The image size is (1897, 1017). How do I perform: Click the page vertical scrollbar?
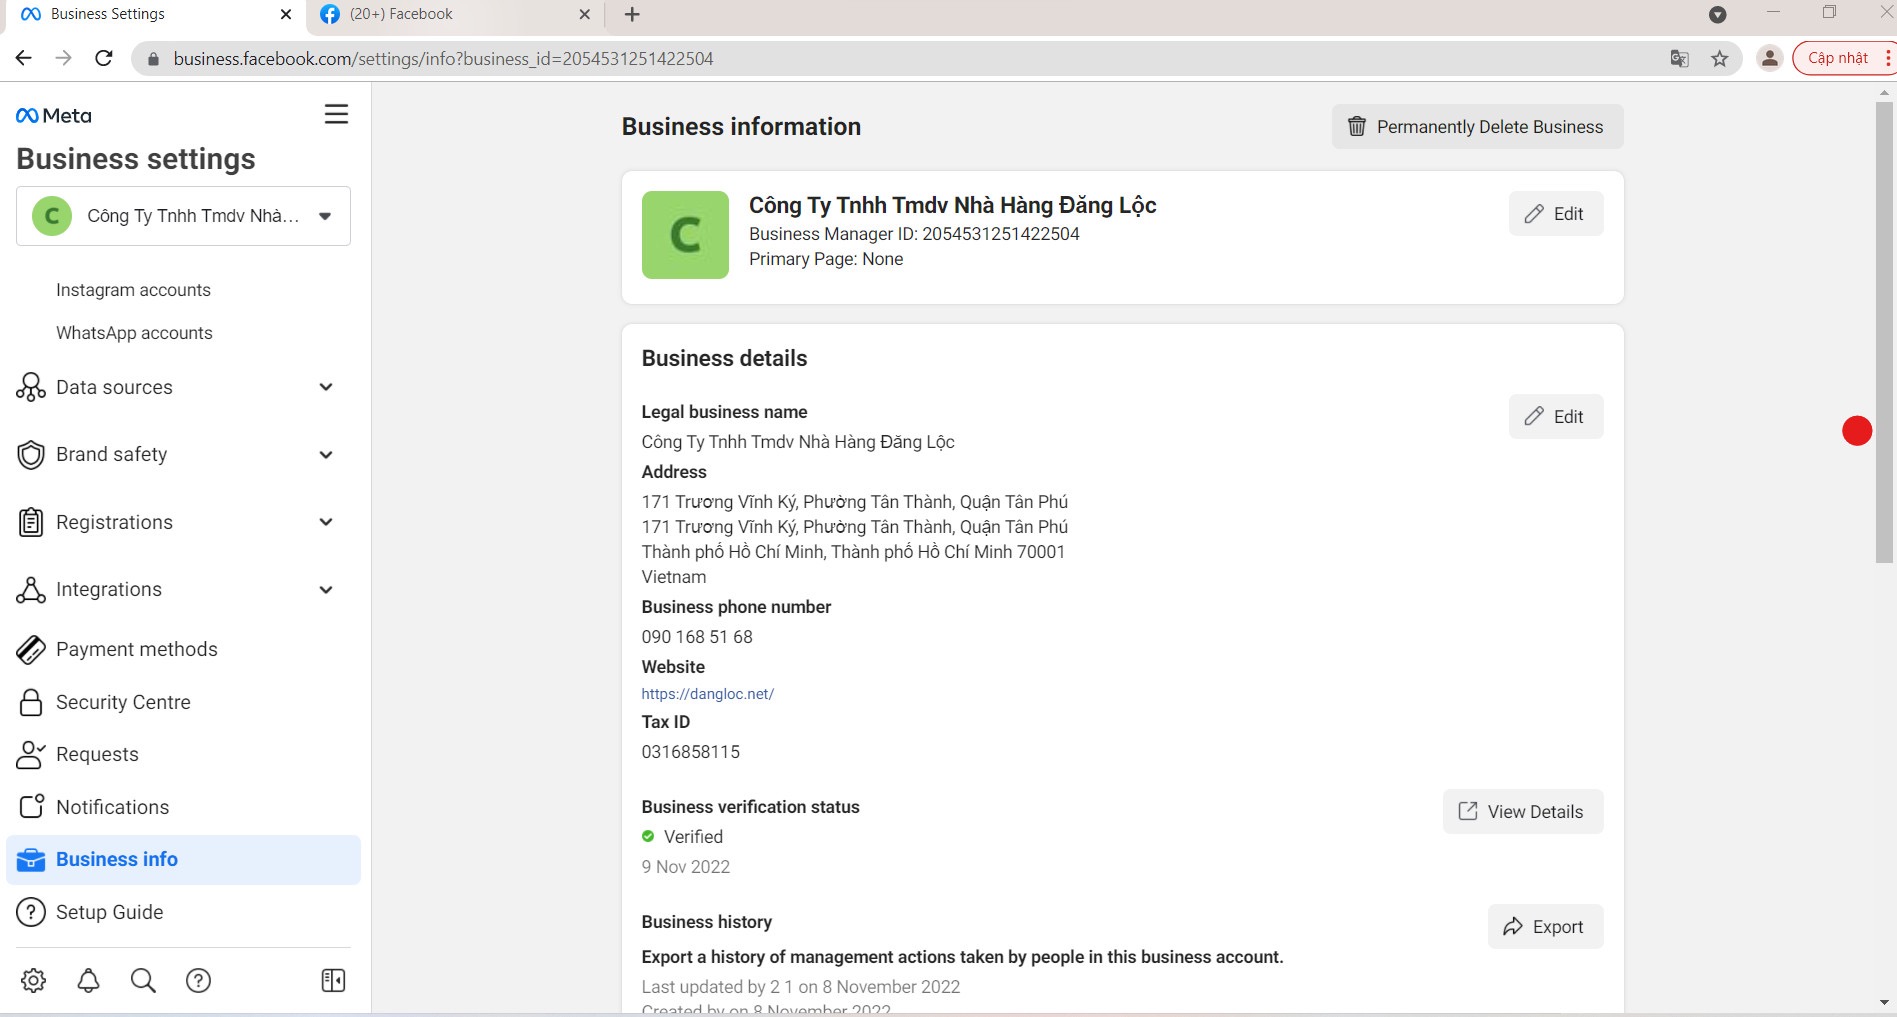pos(1884,330)
